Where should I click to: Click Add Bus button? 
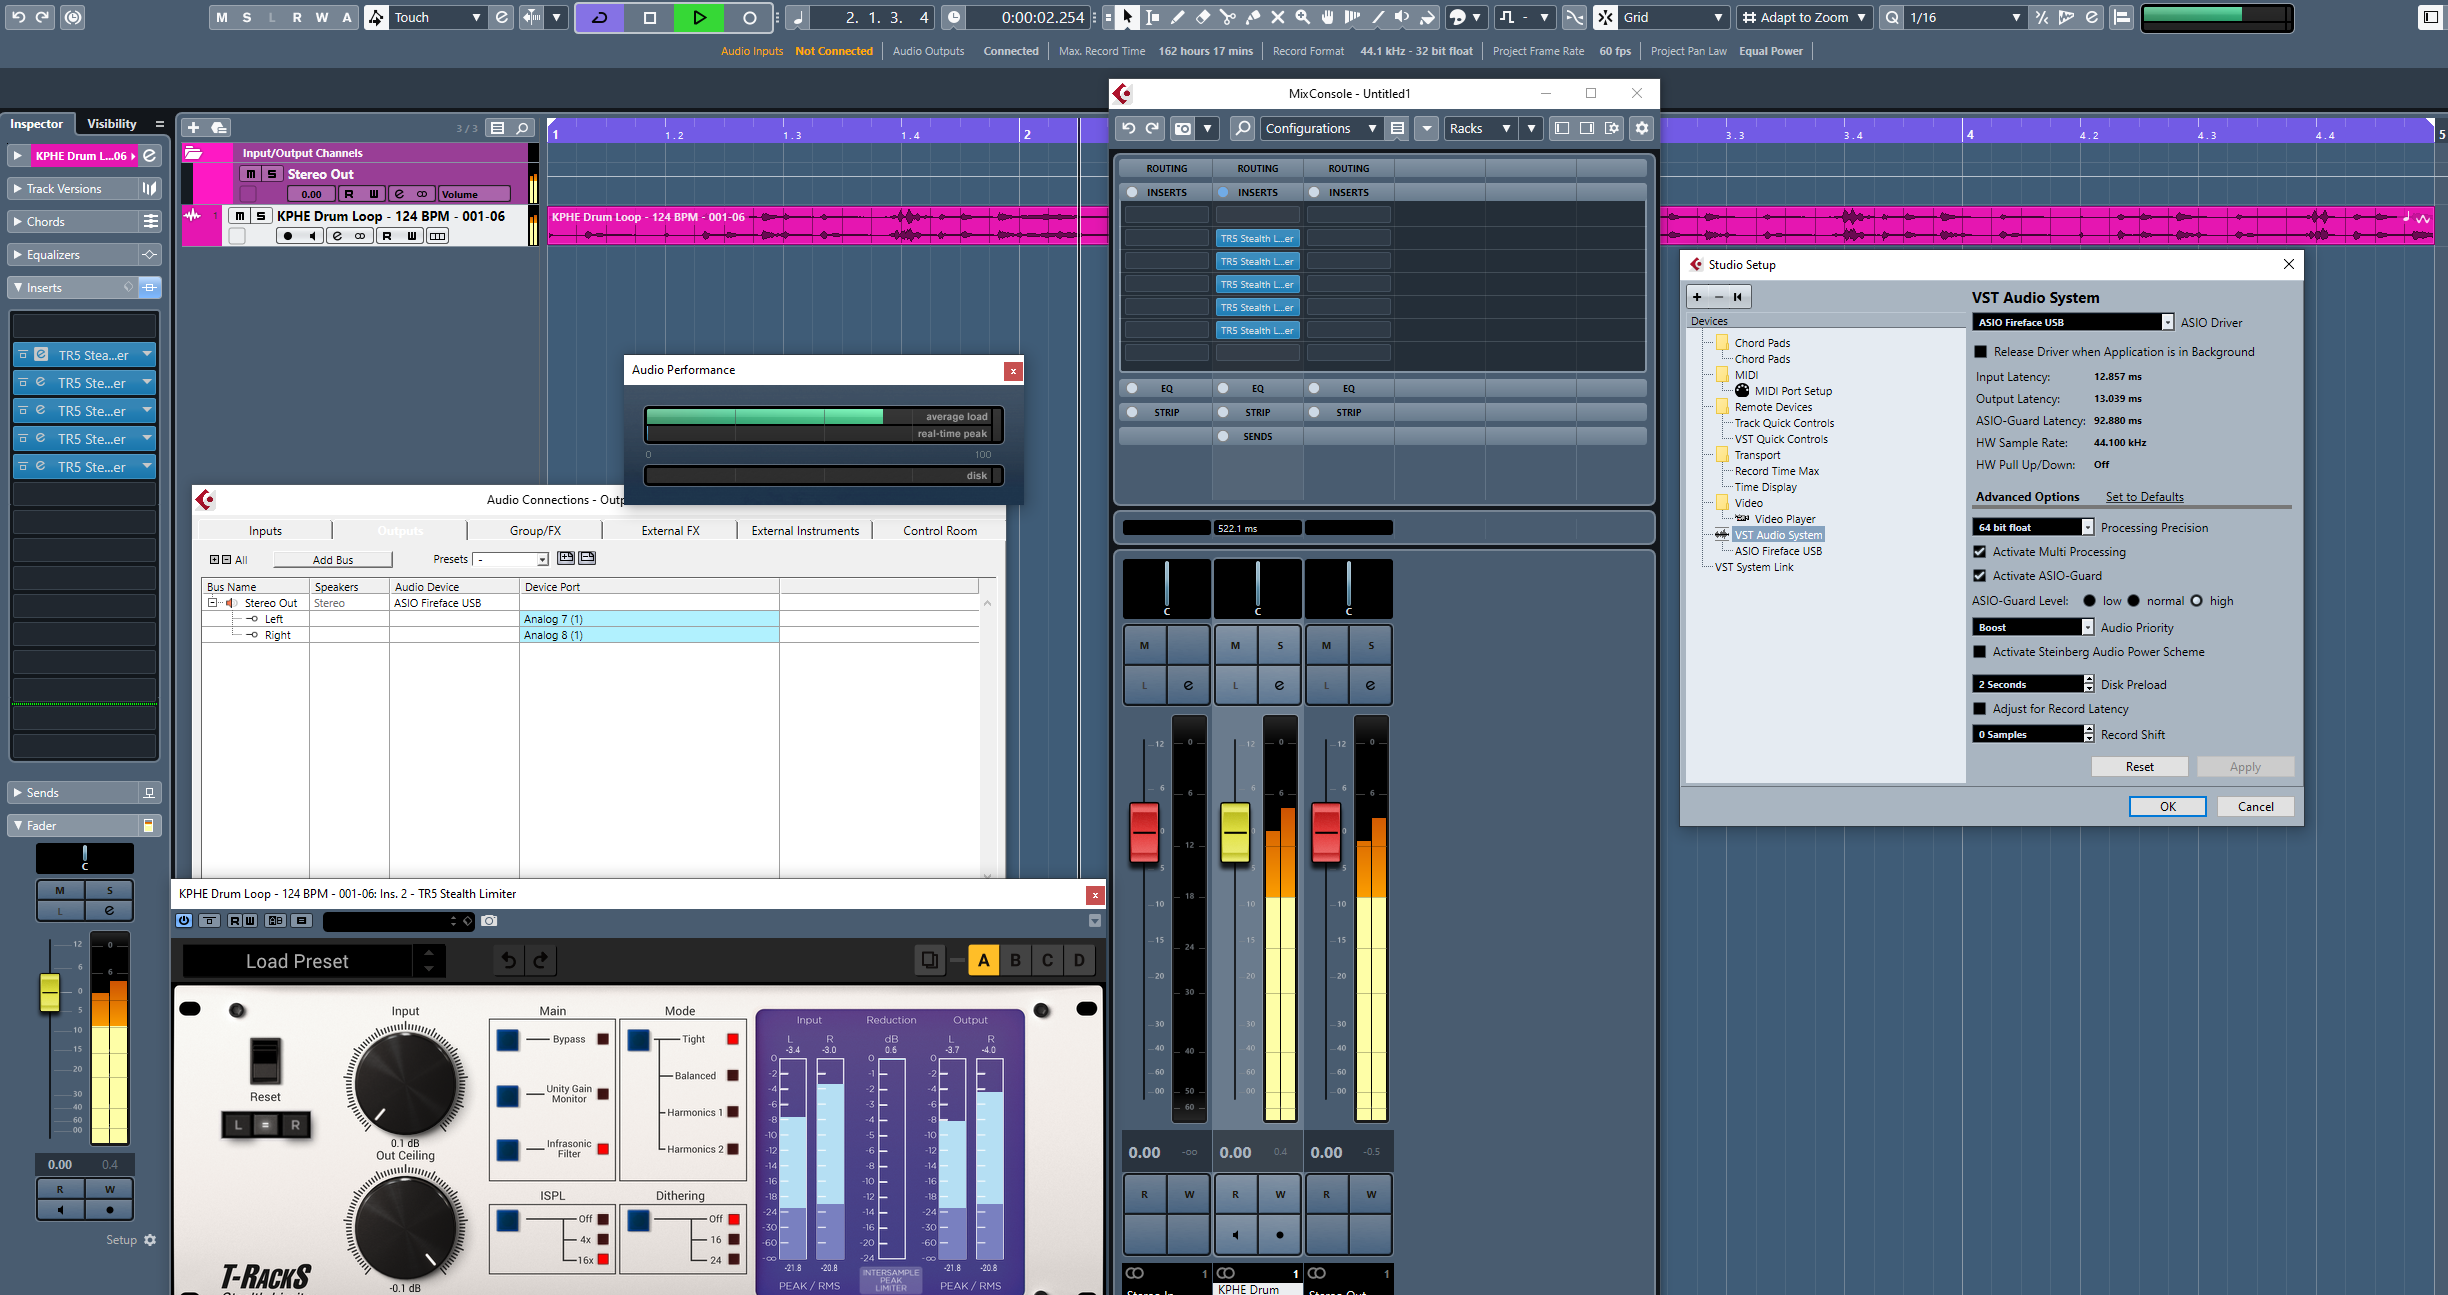pyautogui.click(x=333, y=560)
